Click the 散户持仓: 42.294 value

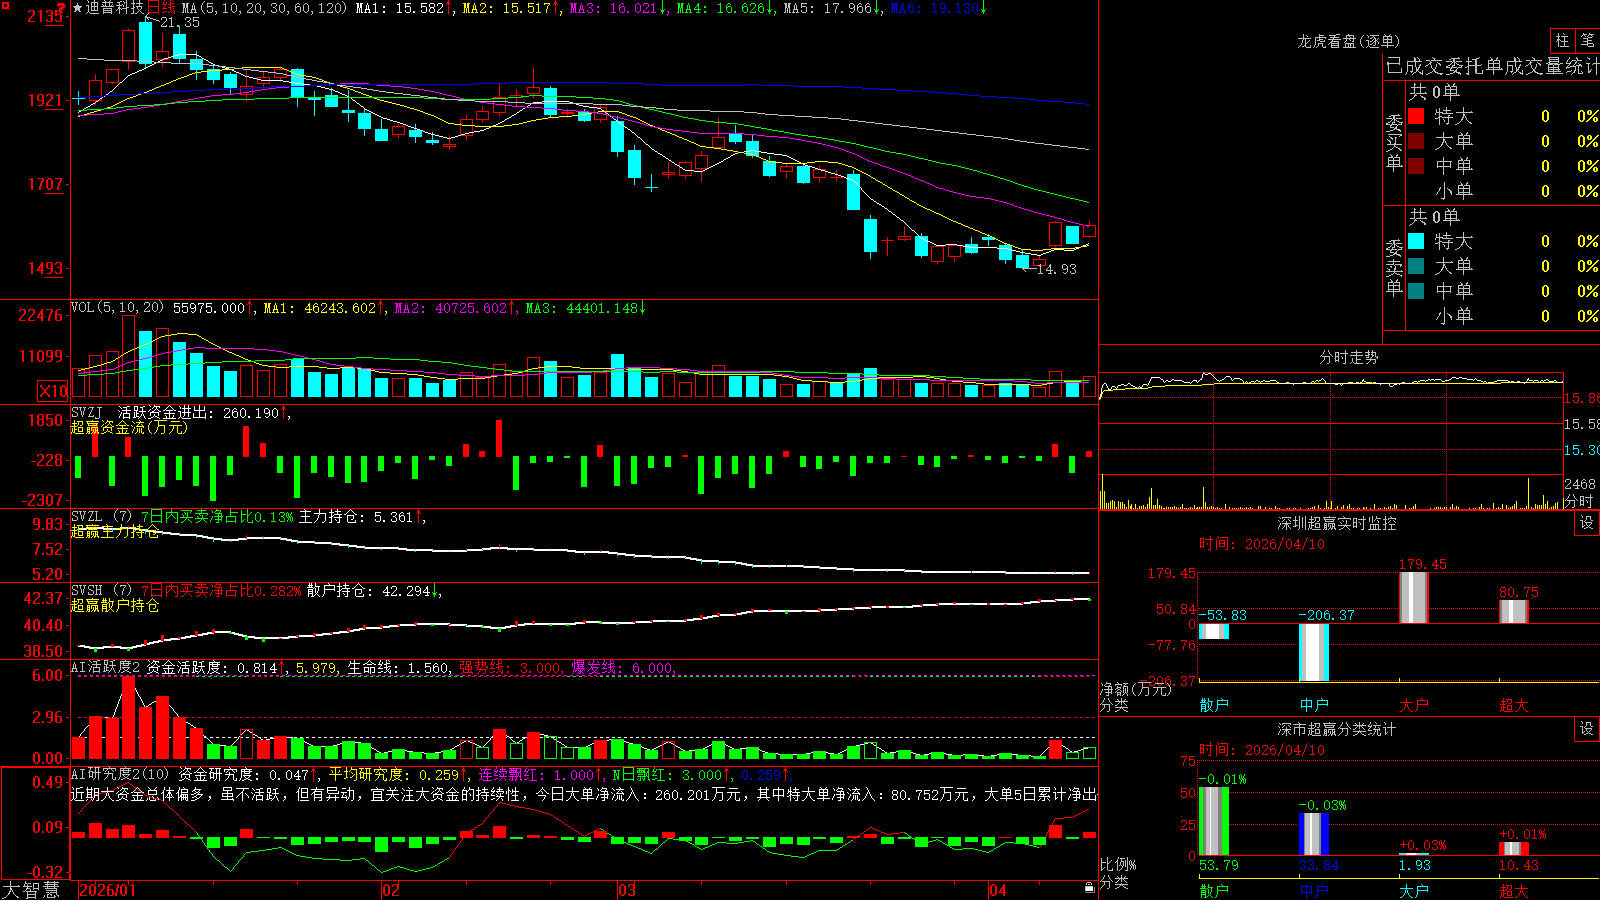(369, 590)
